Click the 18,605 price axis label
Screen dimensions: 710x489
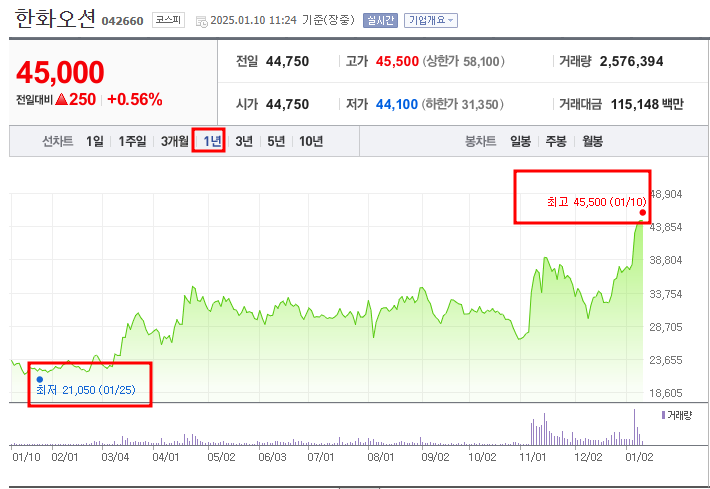click(666, 393)
